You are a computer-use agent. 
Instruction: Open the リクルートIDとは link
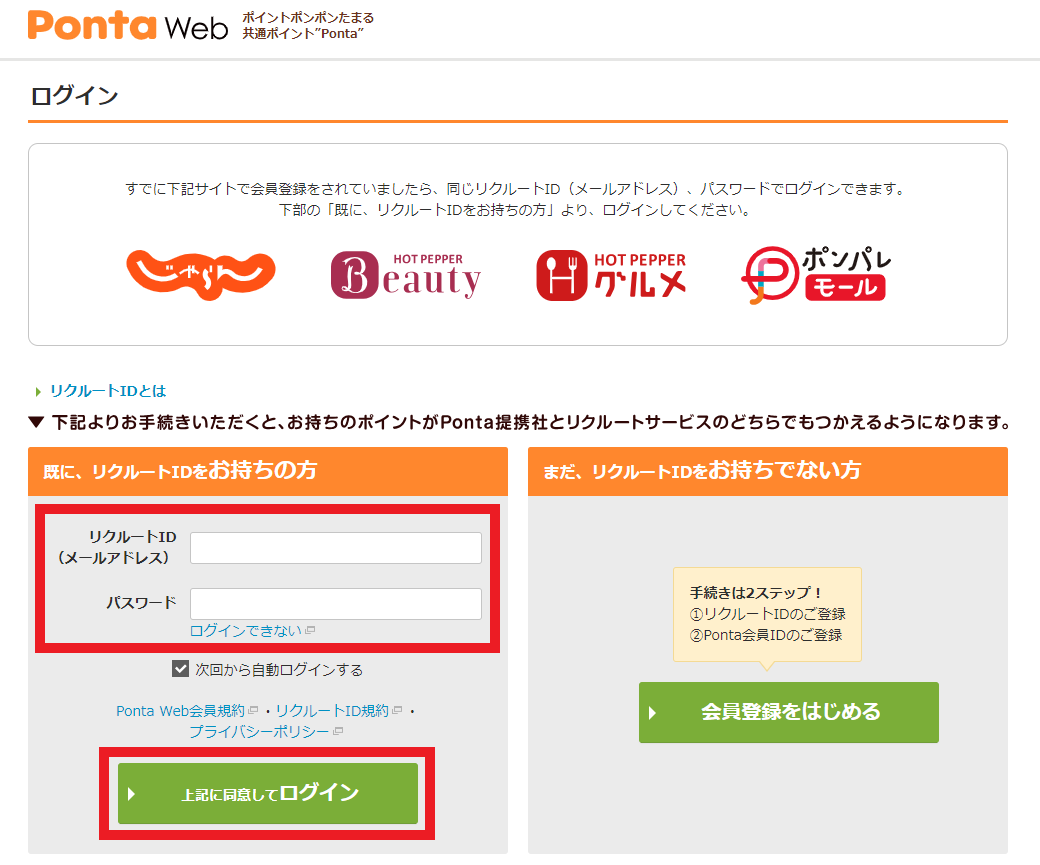107,391
